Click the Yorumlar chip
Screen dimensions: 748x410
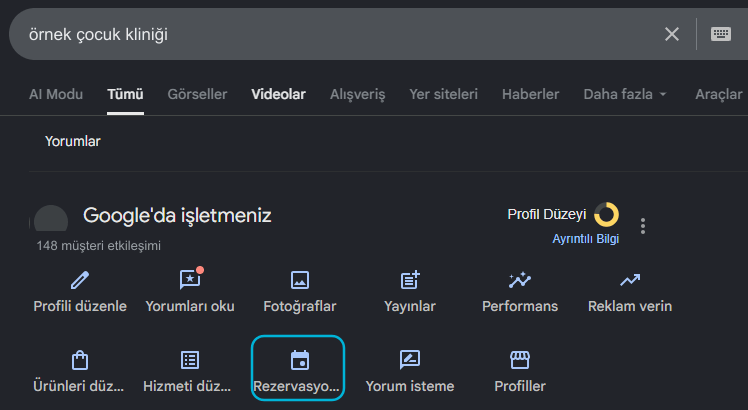[x=73, y=141]
